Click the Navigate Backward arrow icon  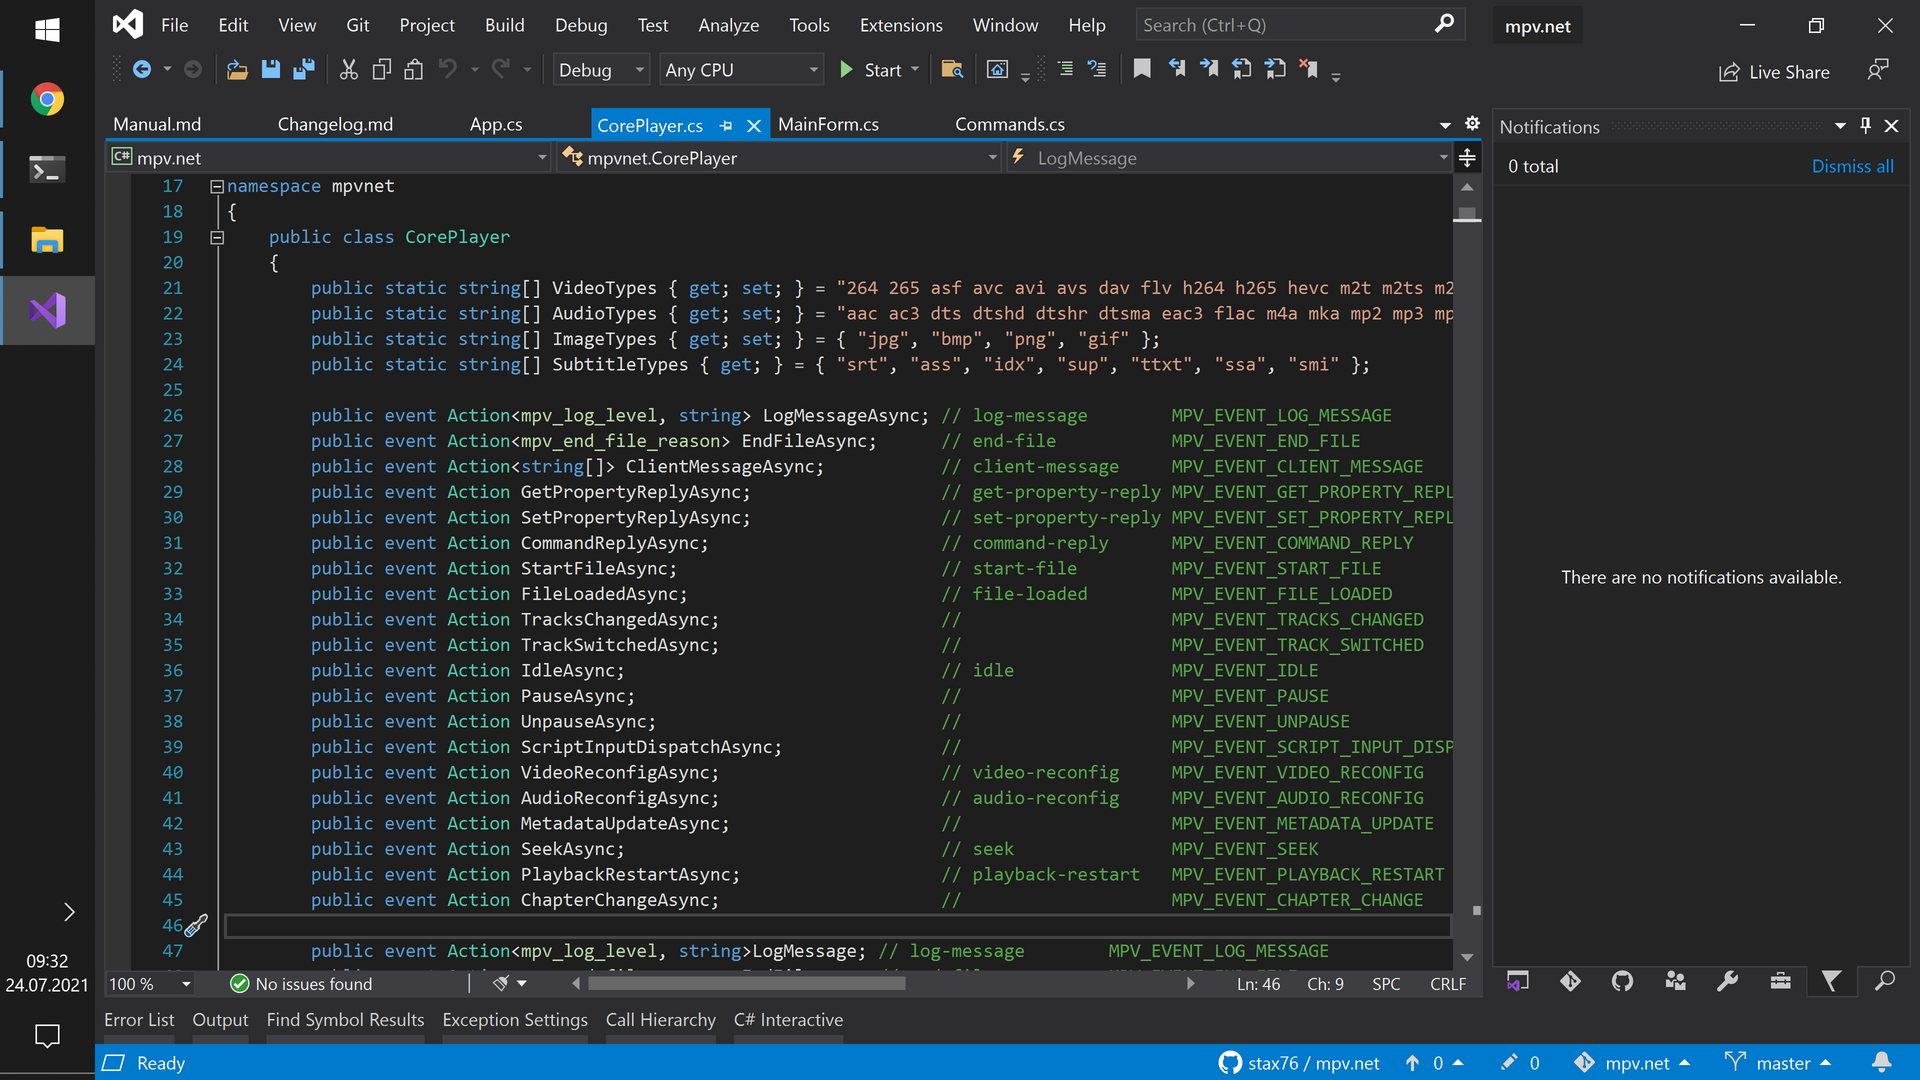click(x=142, y=70)
